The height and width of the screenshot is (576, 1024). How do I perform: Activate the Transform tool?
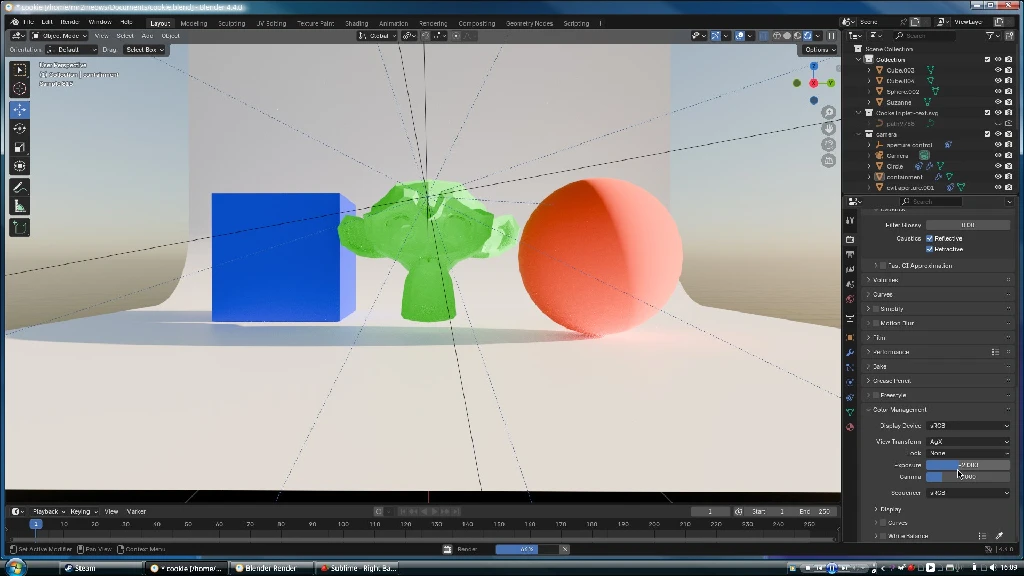[20, 167]
